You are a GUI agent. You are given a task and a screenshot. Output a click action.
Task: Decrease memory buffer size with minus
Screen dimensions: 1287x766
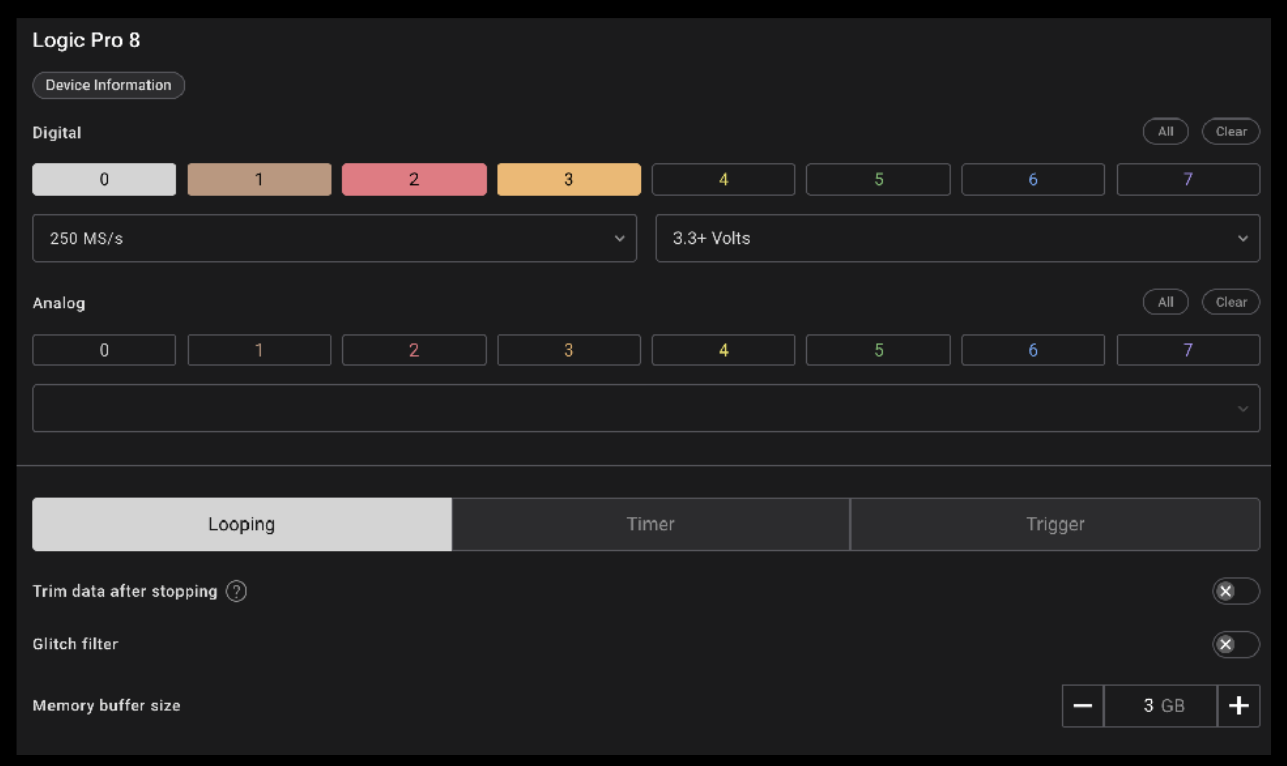1082,706
